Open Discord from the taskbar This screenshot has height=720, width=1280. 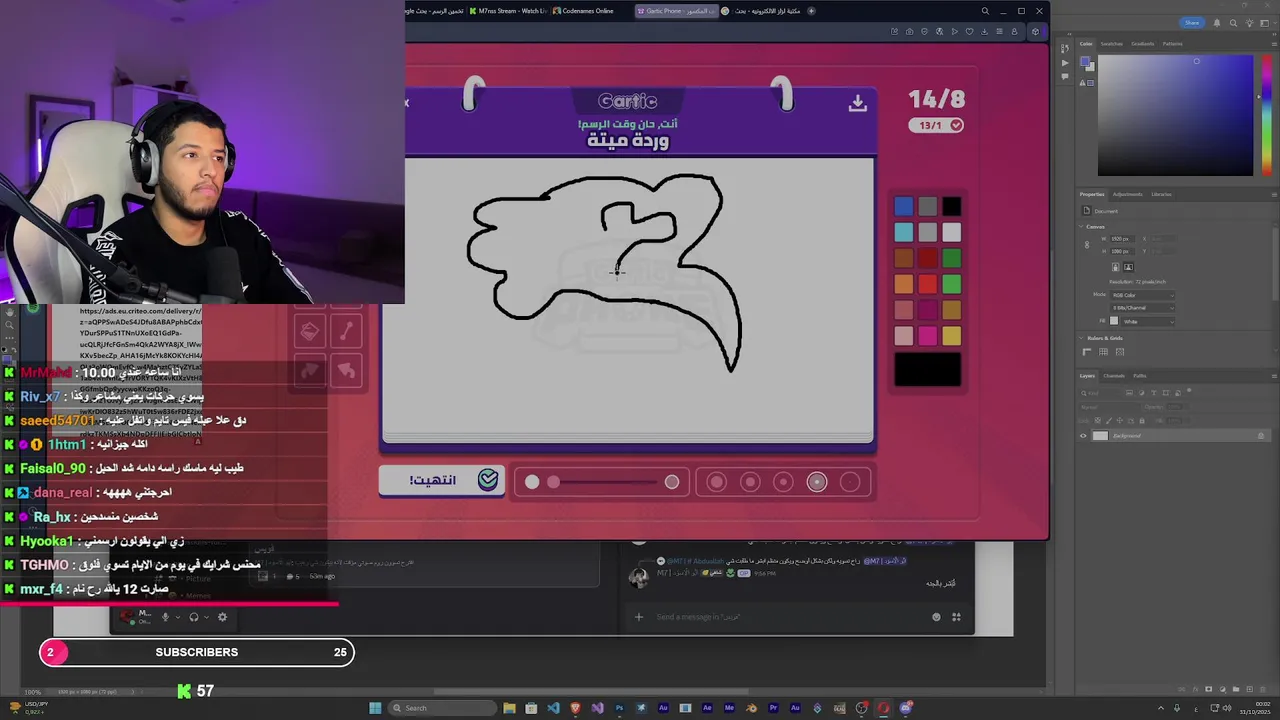point(905,708)
